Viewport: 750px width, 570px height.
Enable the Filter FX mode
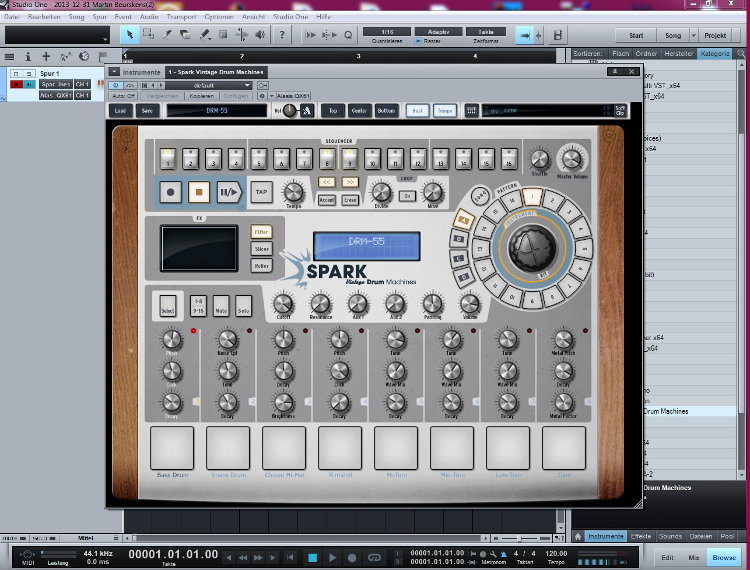pos(261,232)
